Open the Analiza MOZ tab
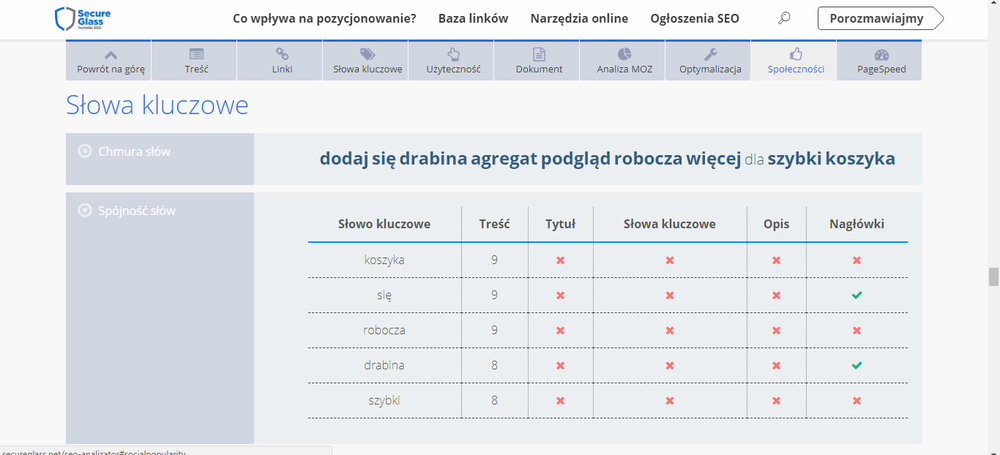 [x=624, y=61]
